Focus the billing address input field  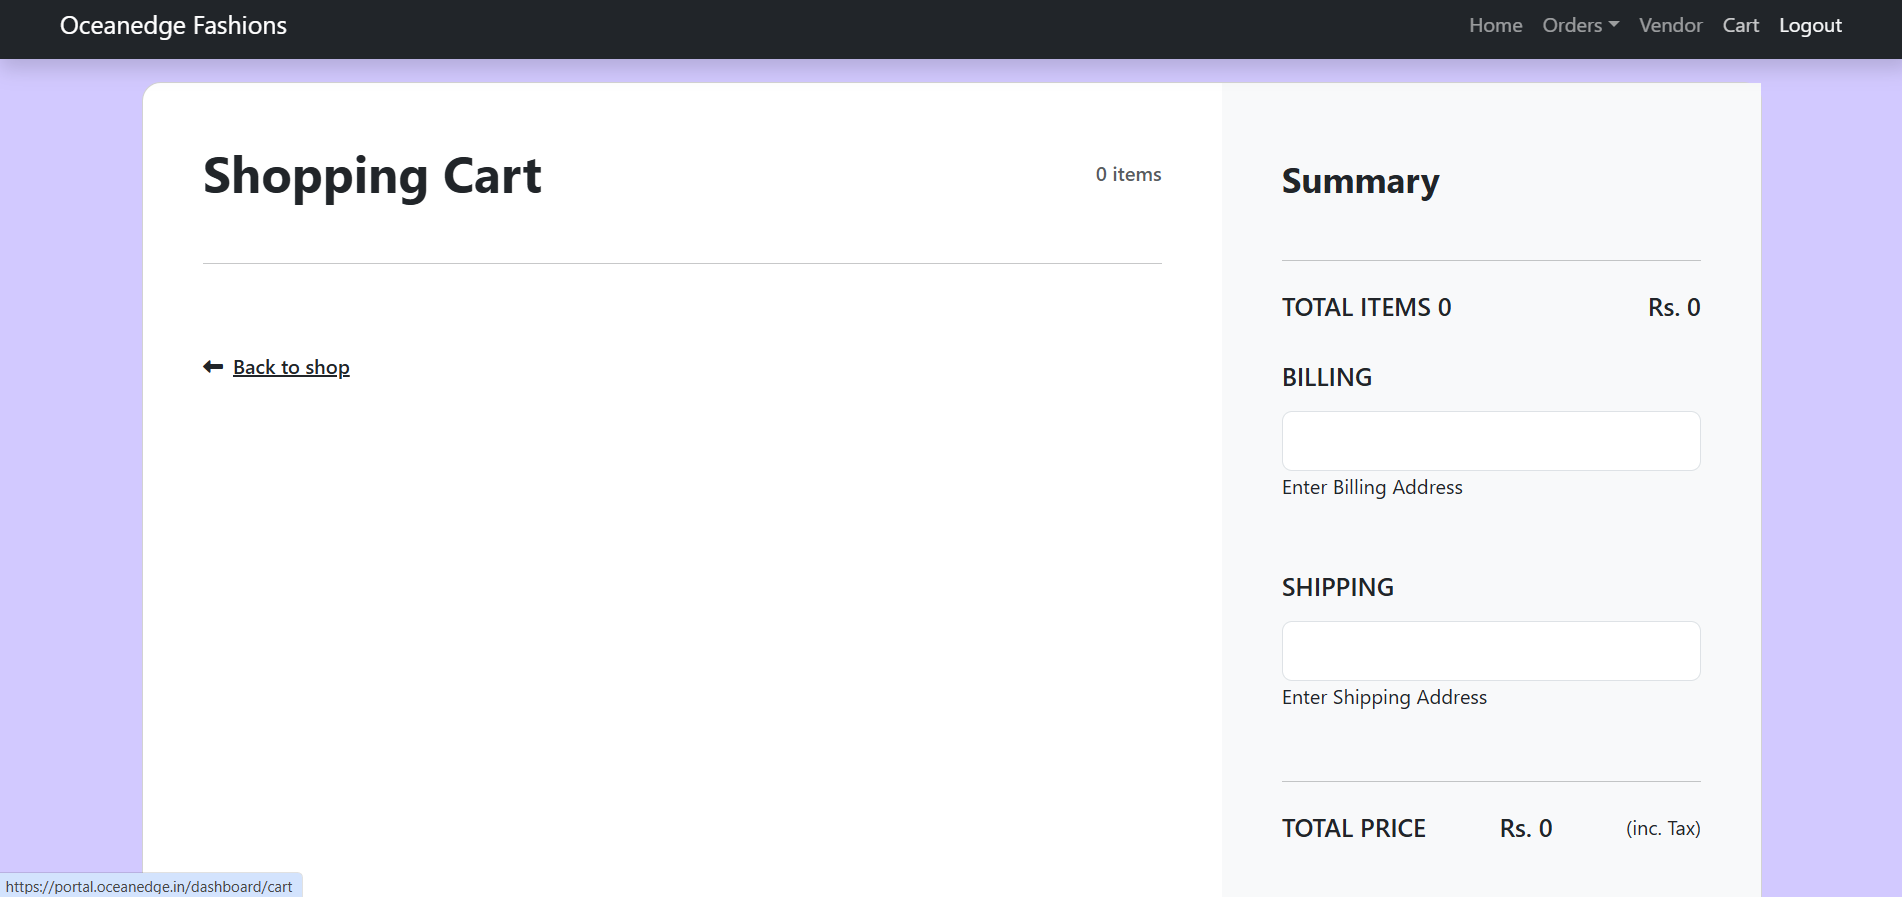1490,441
